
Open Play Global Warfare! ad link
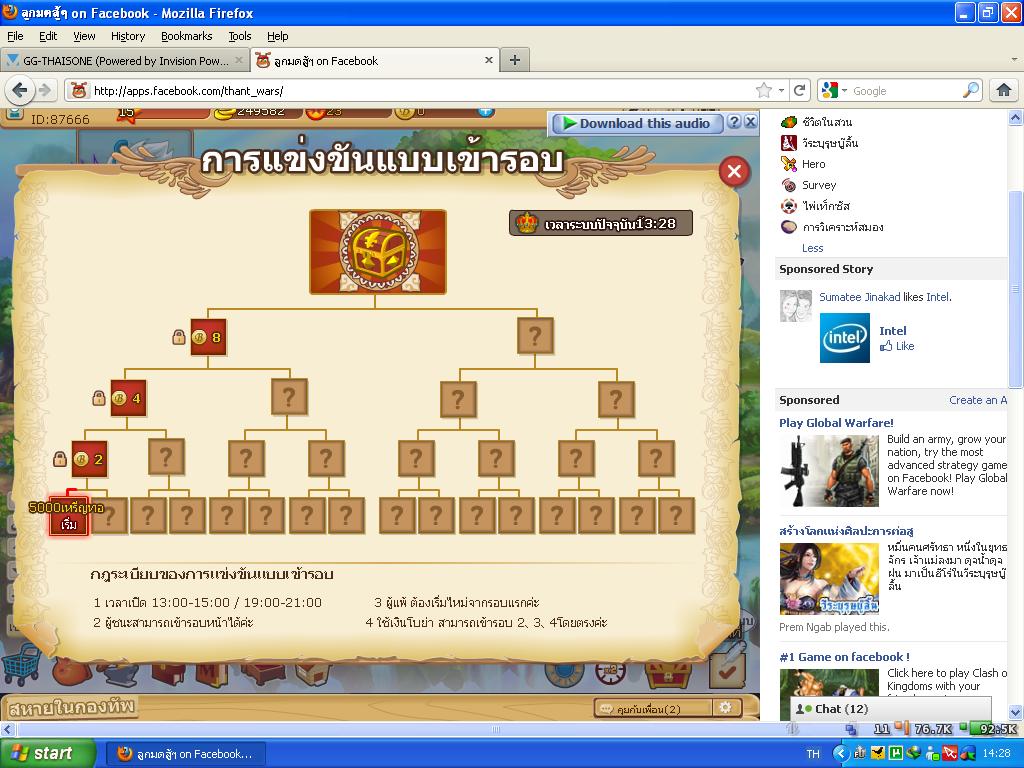click(836, 423)
